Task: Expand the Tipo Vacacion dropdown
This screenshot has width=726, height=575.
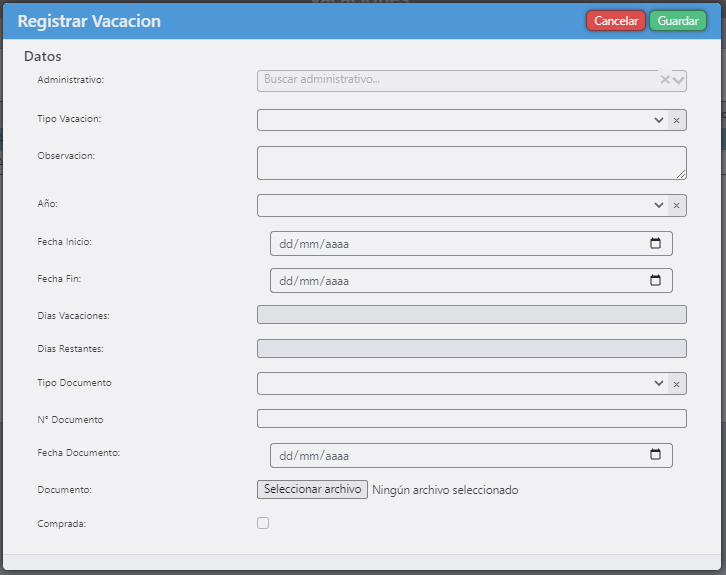Action: point(659,120)
